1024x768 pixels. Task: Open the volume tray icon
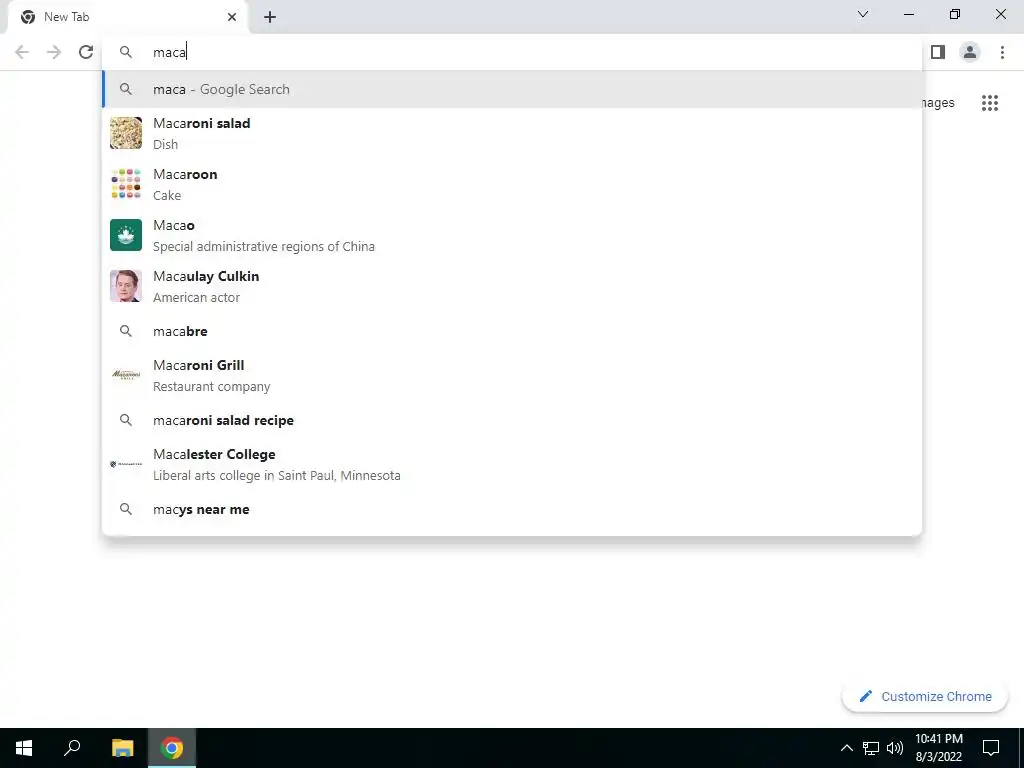pyautogui.click(x=895, y=748)
